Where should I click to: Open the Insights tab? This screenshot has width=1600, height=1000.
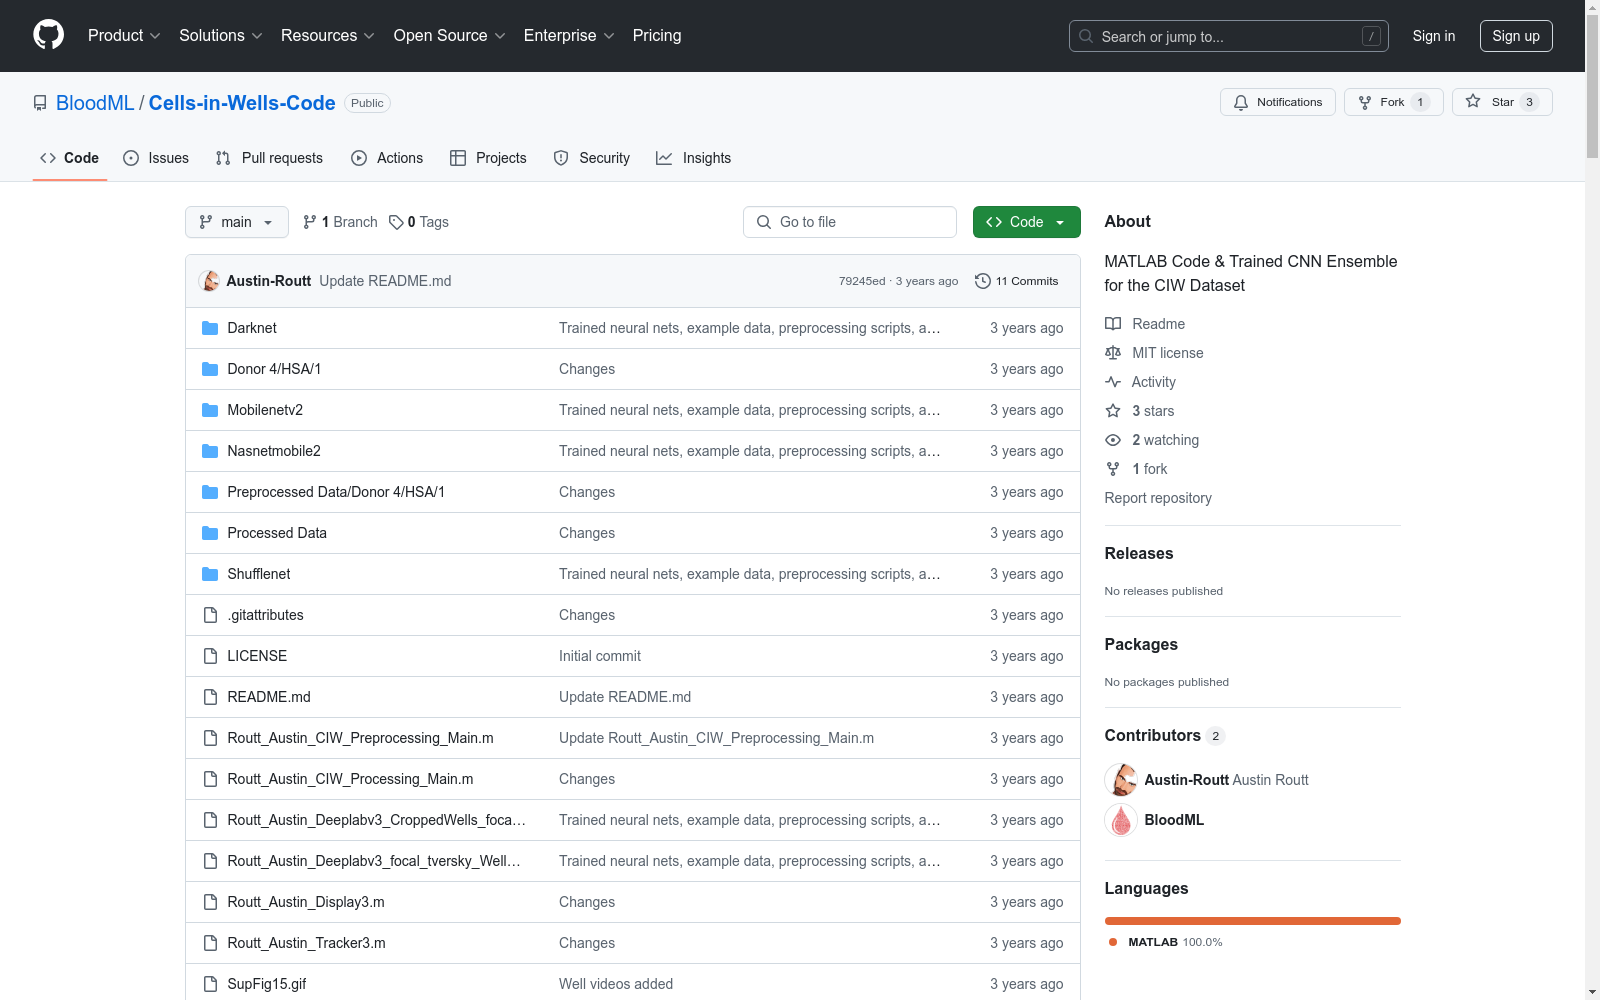694,158
